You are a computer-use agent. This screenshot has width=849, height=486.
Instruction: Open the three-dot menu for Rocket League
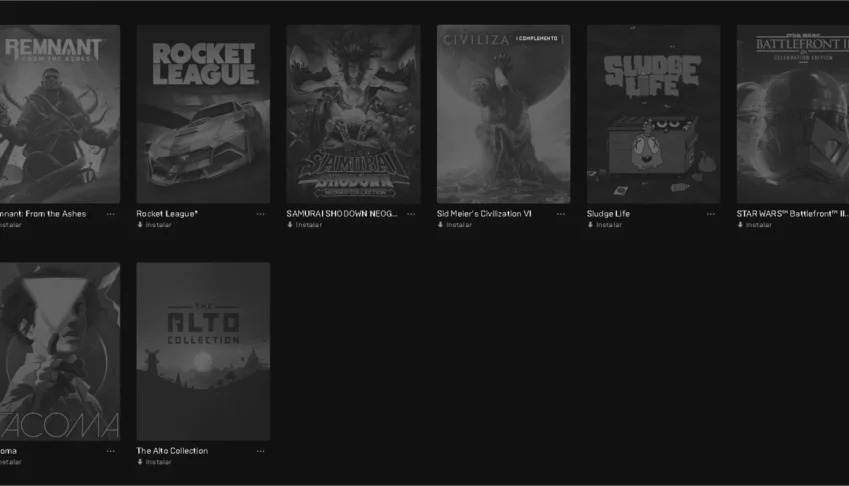coord(260,214)
